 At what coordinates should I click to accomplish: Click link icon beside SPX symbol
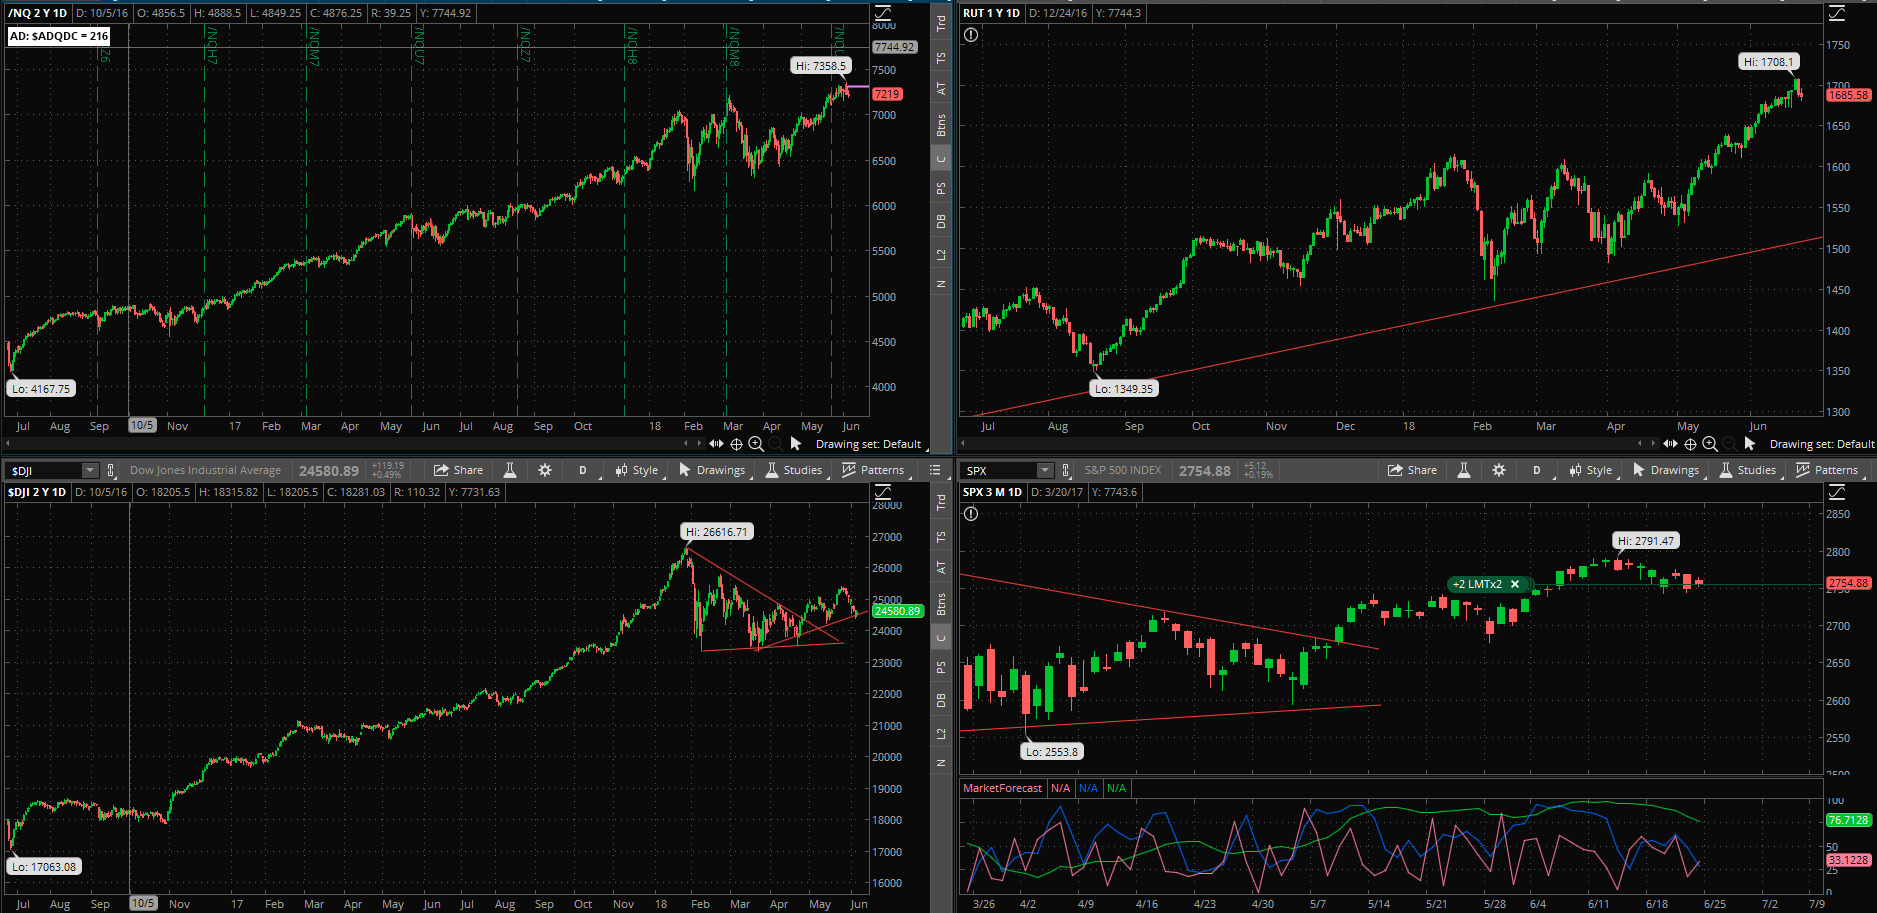(x=1065, y=470)
